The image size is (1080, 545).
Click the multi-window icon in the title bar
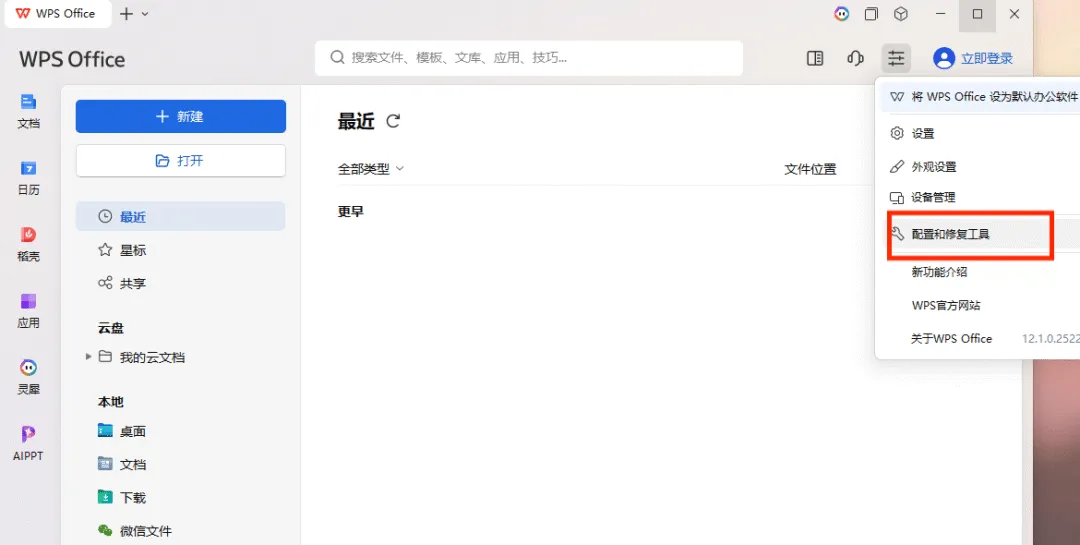pyautogui.click(x=871, y=14)
